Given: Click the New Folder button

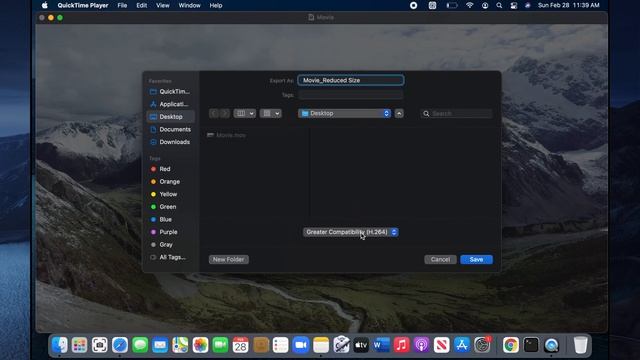Looking at the screenshot, I should click(x=229, y=260).
